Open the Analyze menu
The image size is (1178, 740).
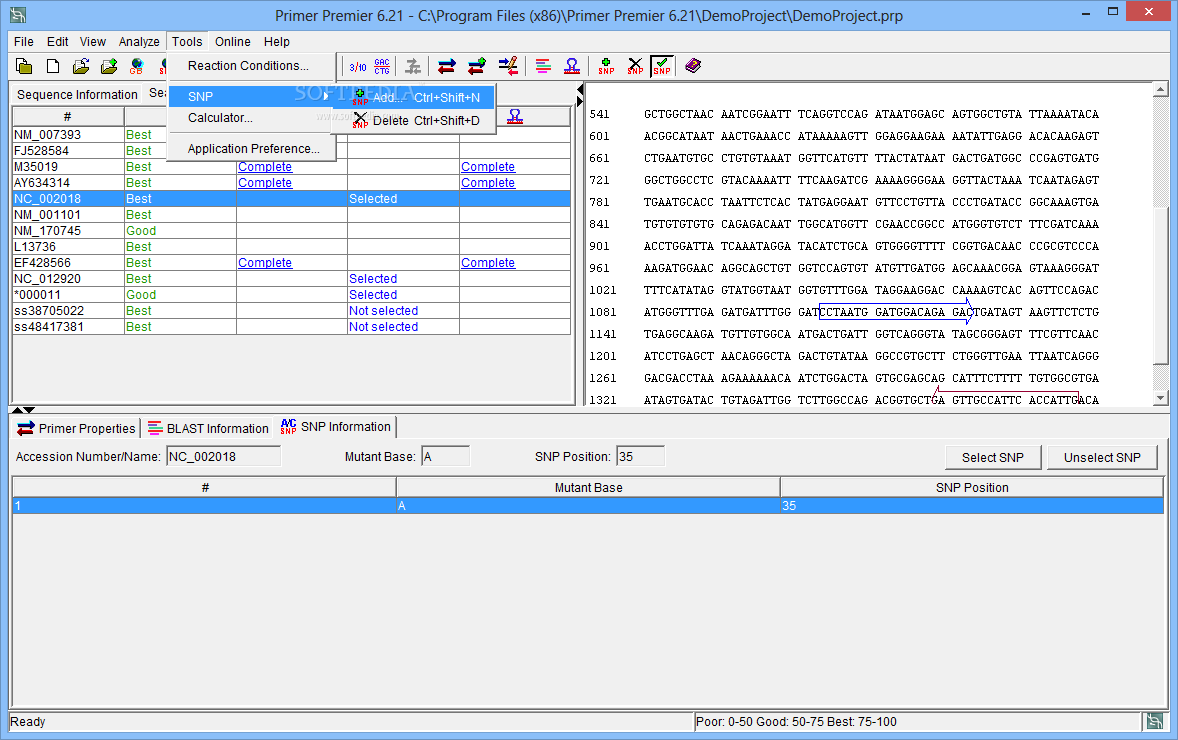[x=139, y=42]
